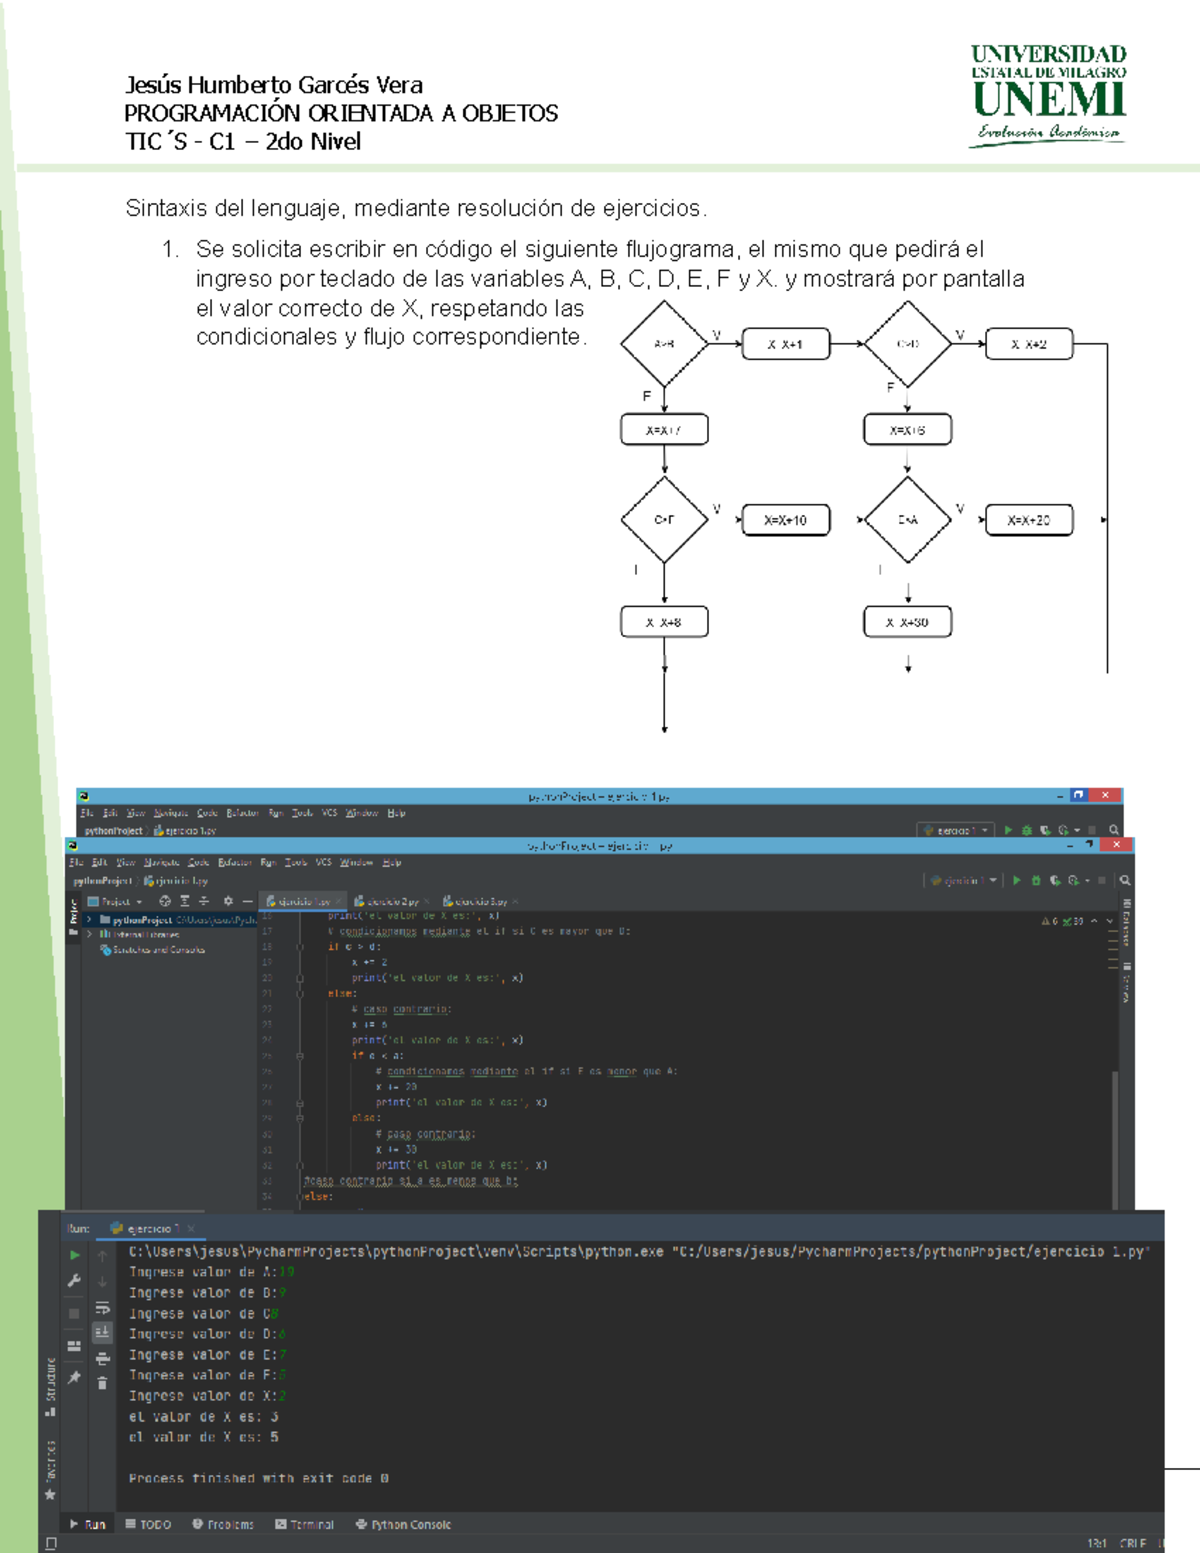This screenshot has width=1200, height=1553.
Task: Click the wrench settings icon in Run panel
Action: pyautogui.click(x=74, y=1281)
